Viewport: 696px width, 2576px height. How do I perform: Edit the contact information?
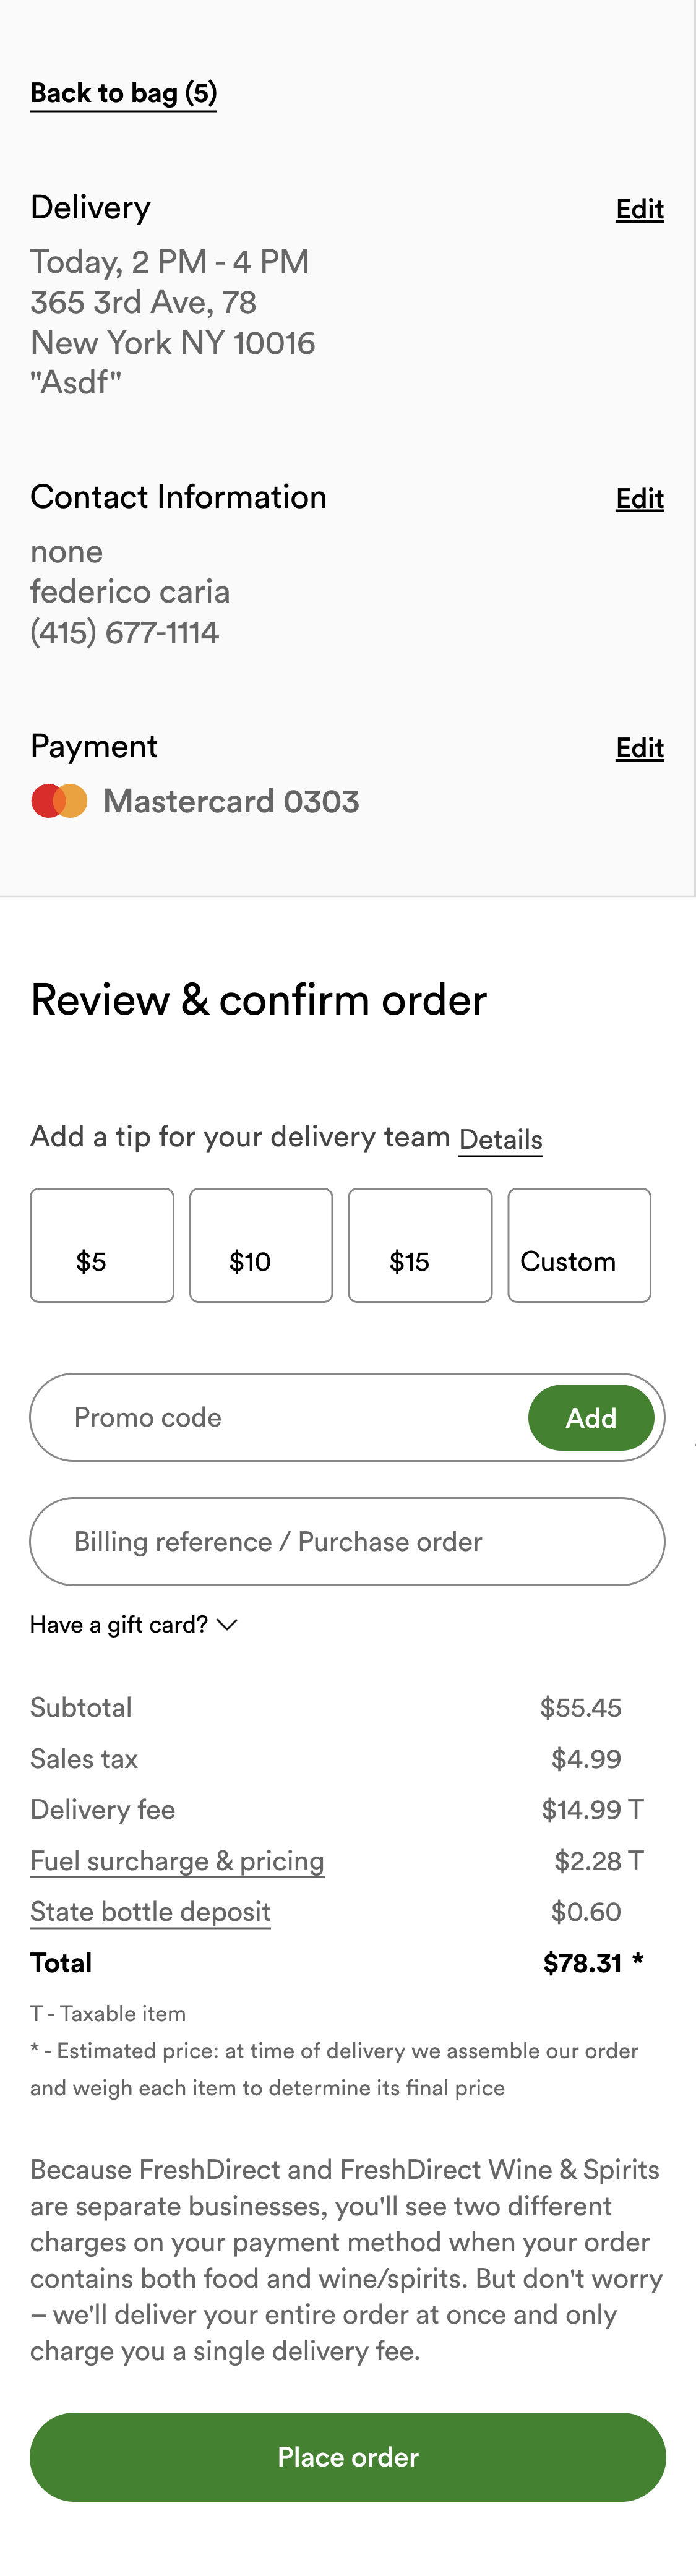[639, 498]
